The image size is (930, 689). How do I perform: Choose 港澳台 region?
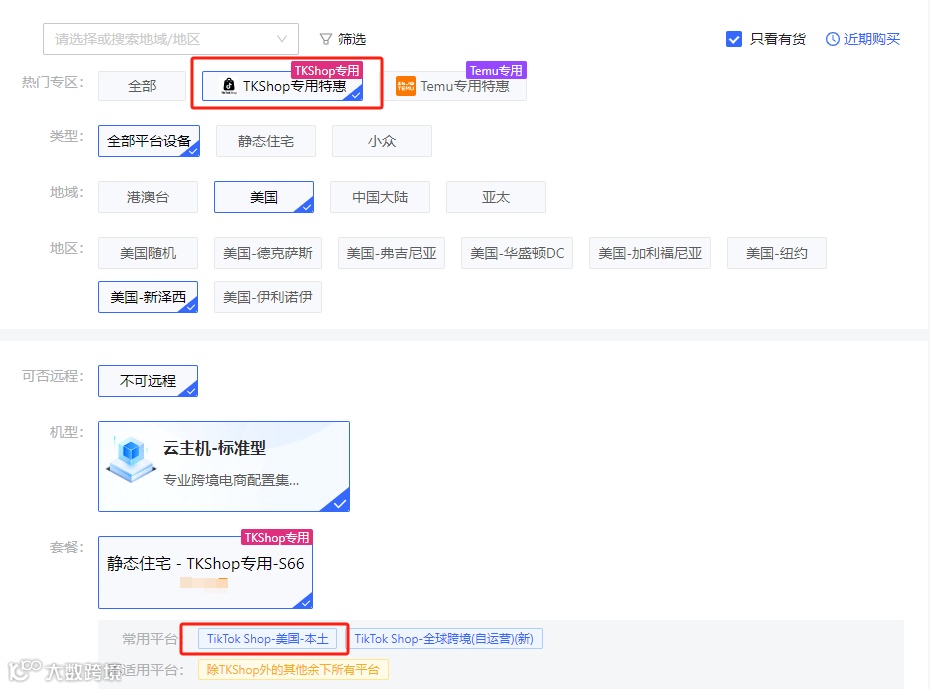point(148,197)
